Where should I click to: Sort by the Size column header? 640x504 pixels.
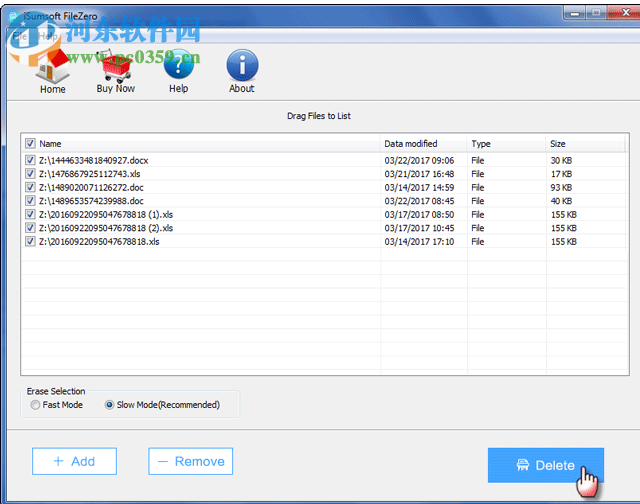coord(558,144)
